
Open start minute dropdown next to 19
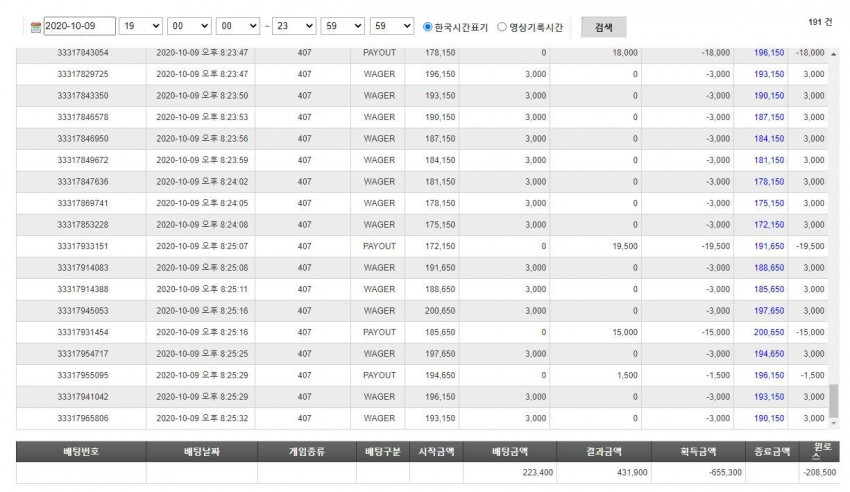tap(189, 26)
